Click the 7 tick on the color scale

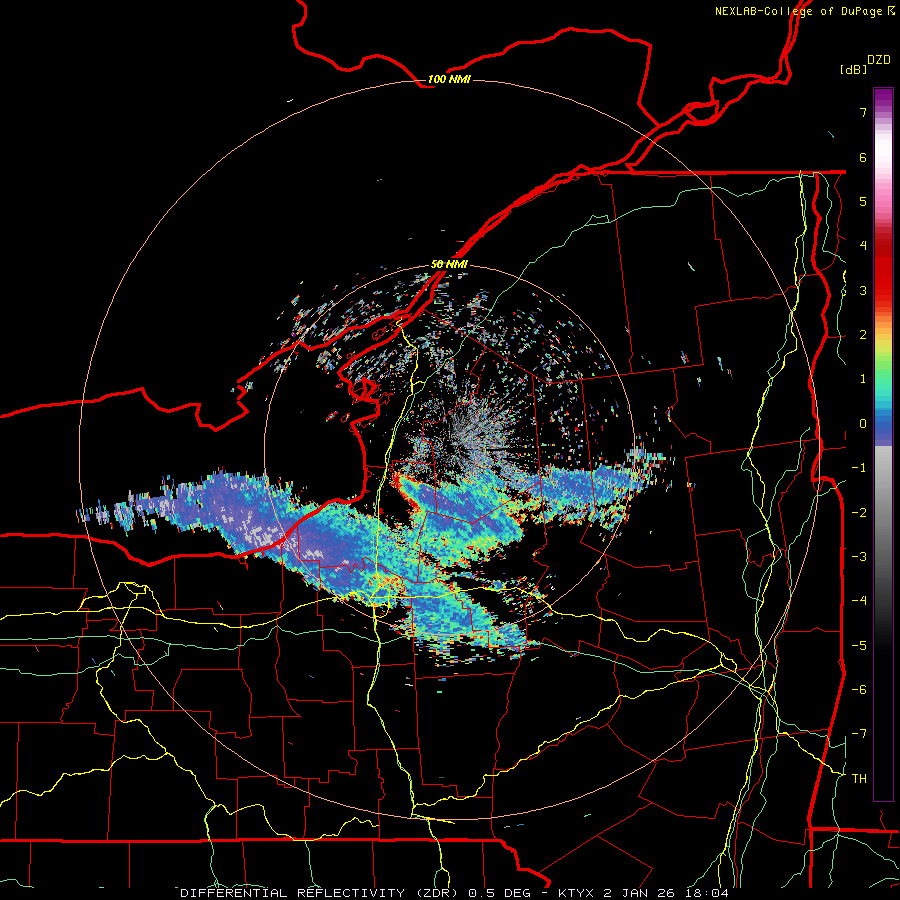863,112
